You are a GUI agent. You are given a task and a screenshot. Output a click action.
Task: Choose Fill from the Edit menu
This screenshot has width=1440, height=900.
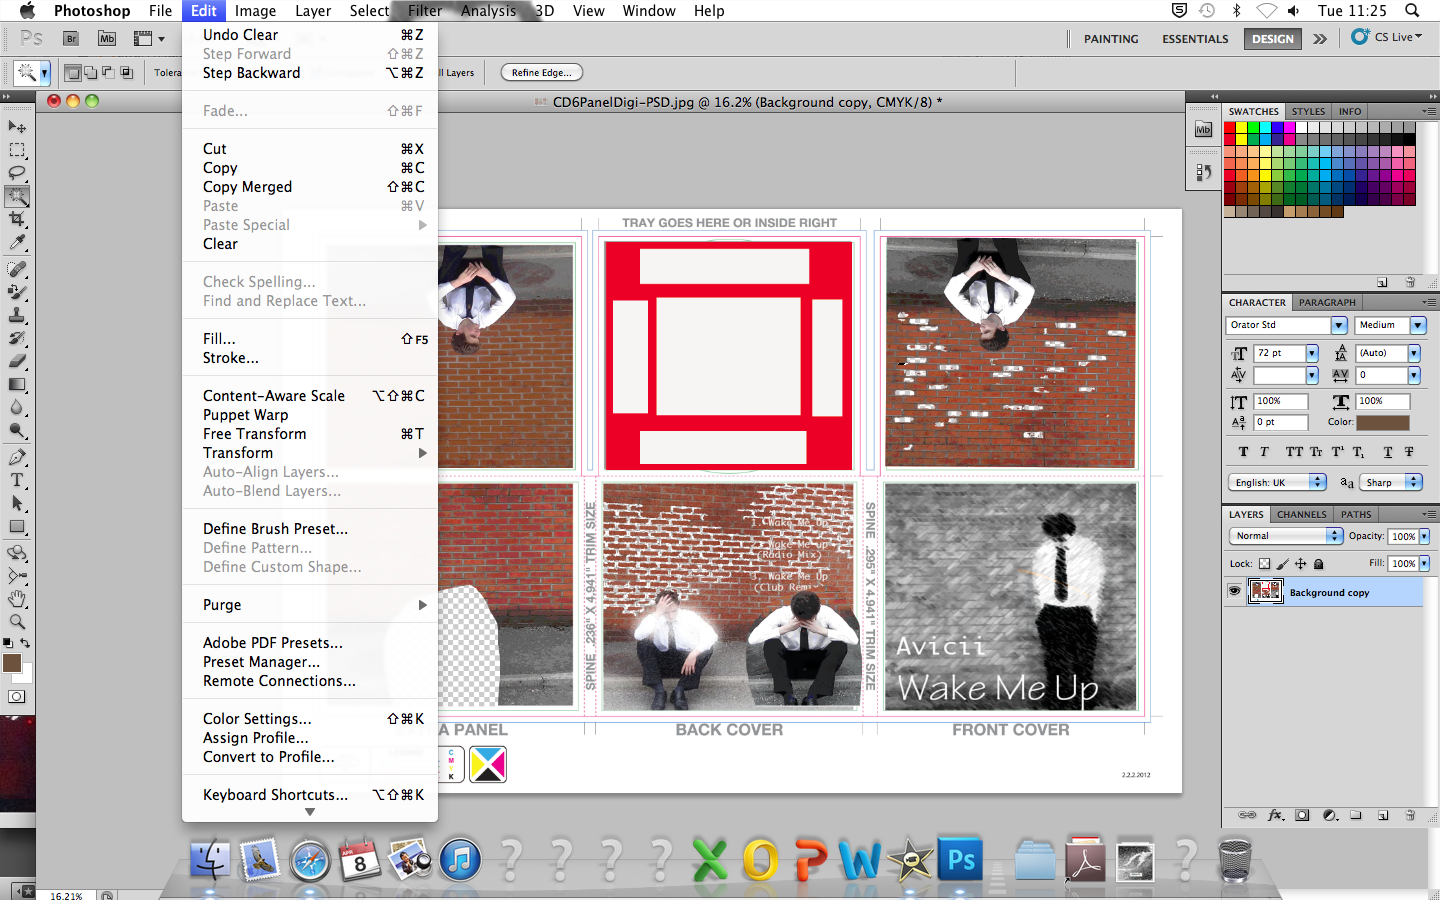(218, 338)
